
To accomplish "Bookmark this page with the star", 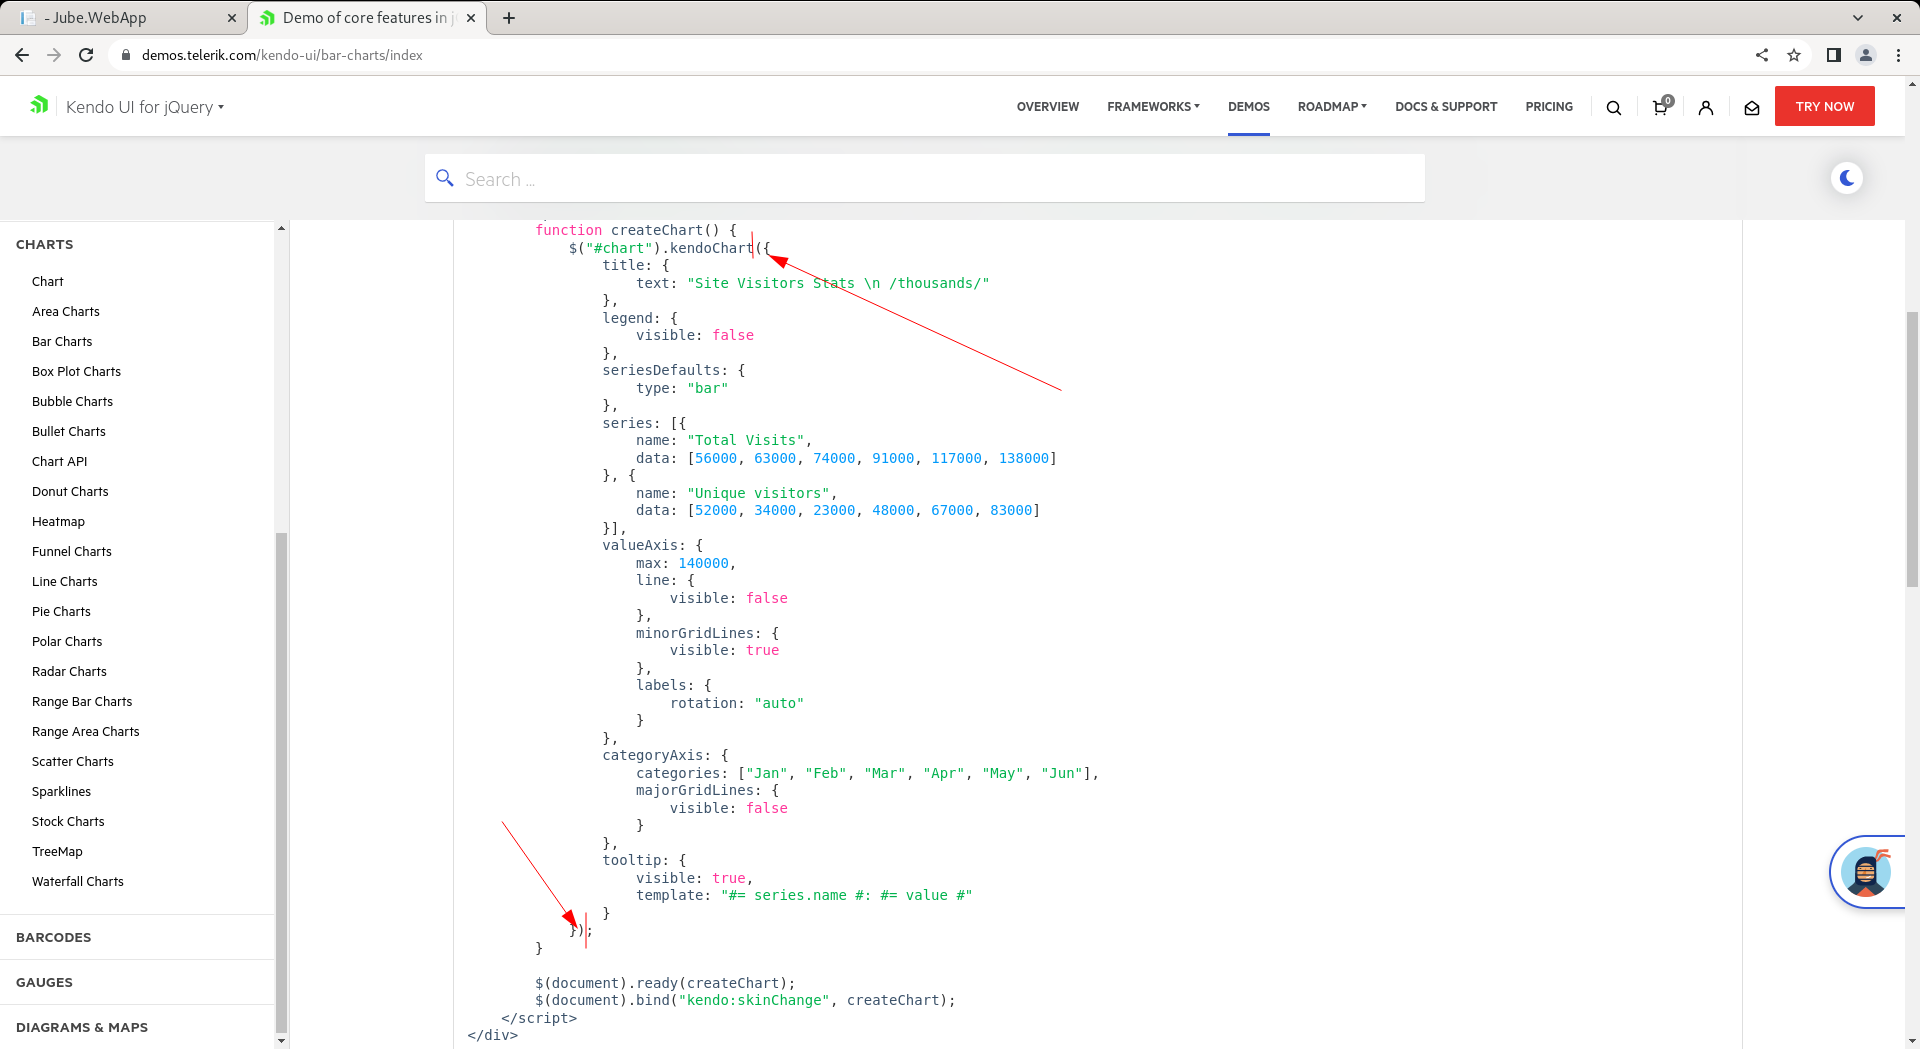I will tap(1794, 55).
